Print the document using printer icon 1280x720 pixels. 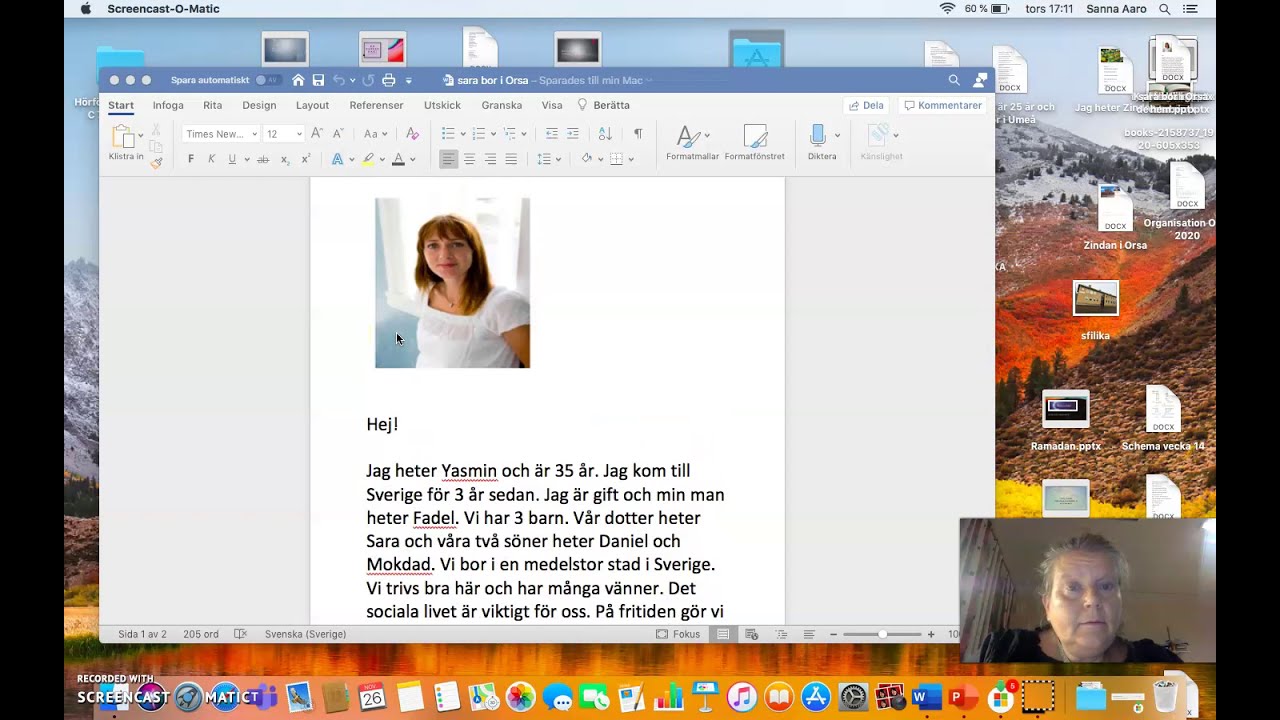tap(389, 80)
